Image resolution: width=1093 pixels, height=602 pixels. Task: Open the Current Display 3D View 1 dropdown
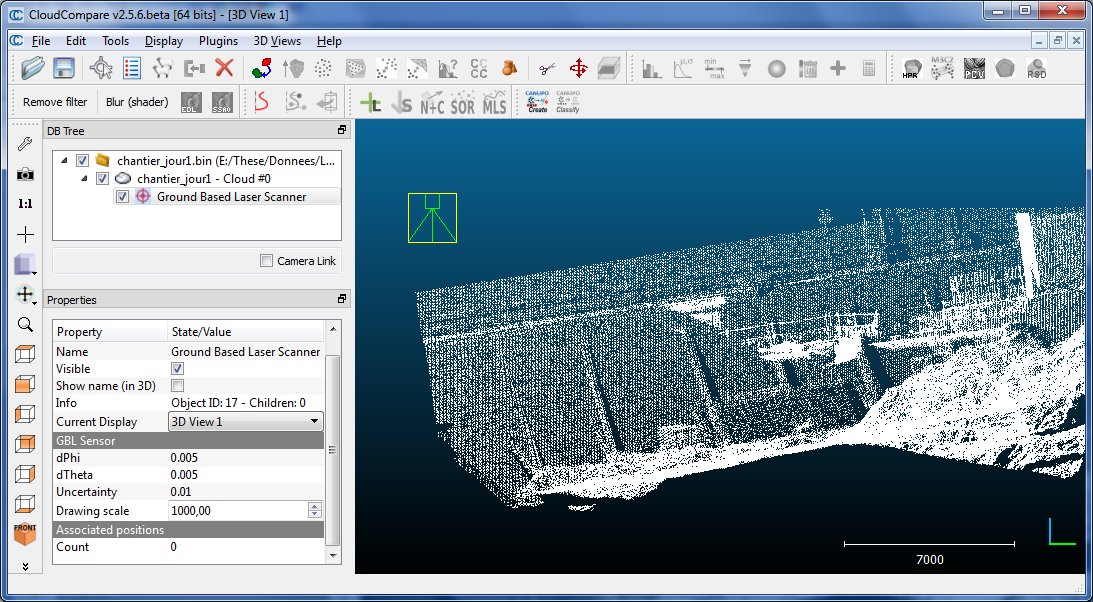[246, 422]
